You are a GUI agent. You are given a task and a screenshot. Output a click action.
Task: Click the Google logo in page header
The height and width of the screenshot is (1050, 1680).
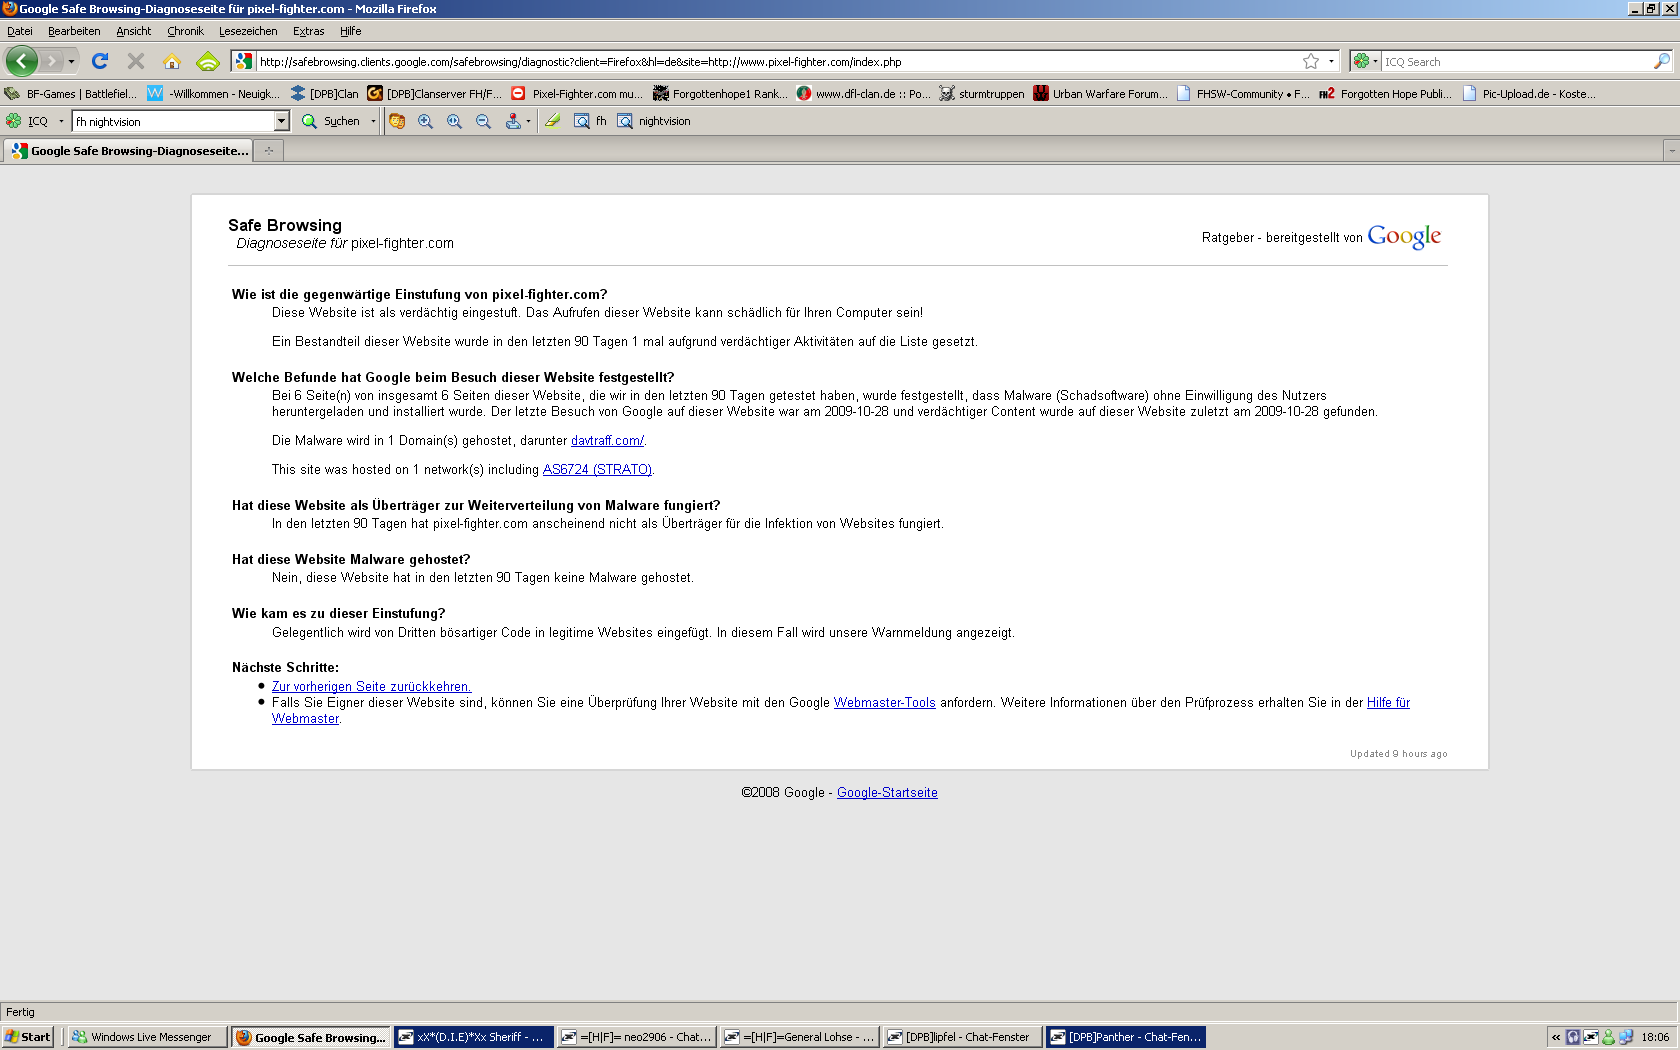pos(1404,236)
